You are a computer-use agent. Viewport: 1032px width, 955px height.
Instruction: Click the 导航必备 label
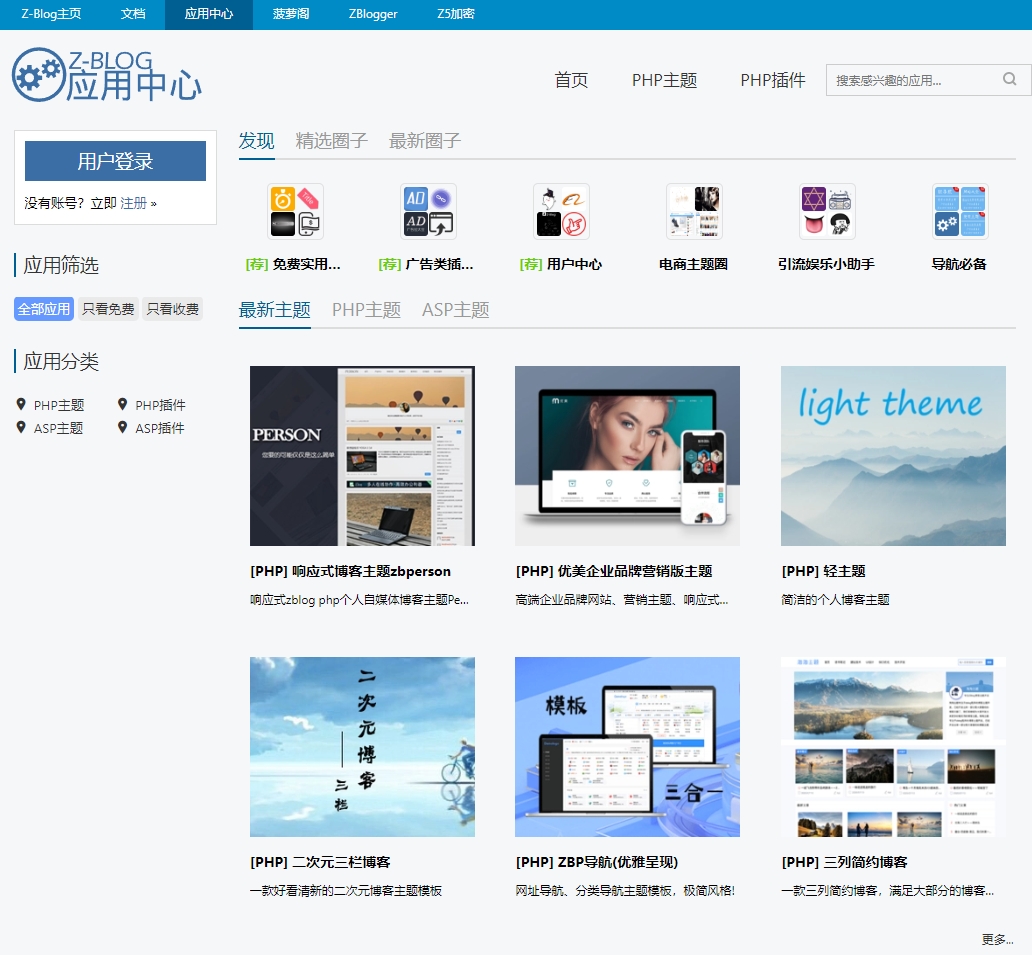(x=959, y=265)
